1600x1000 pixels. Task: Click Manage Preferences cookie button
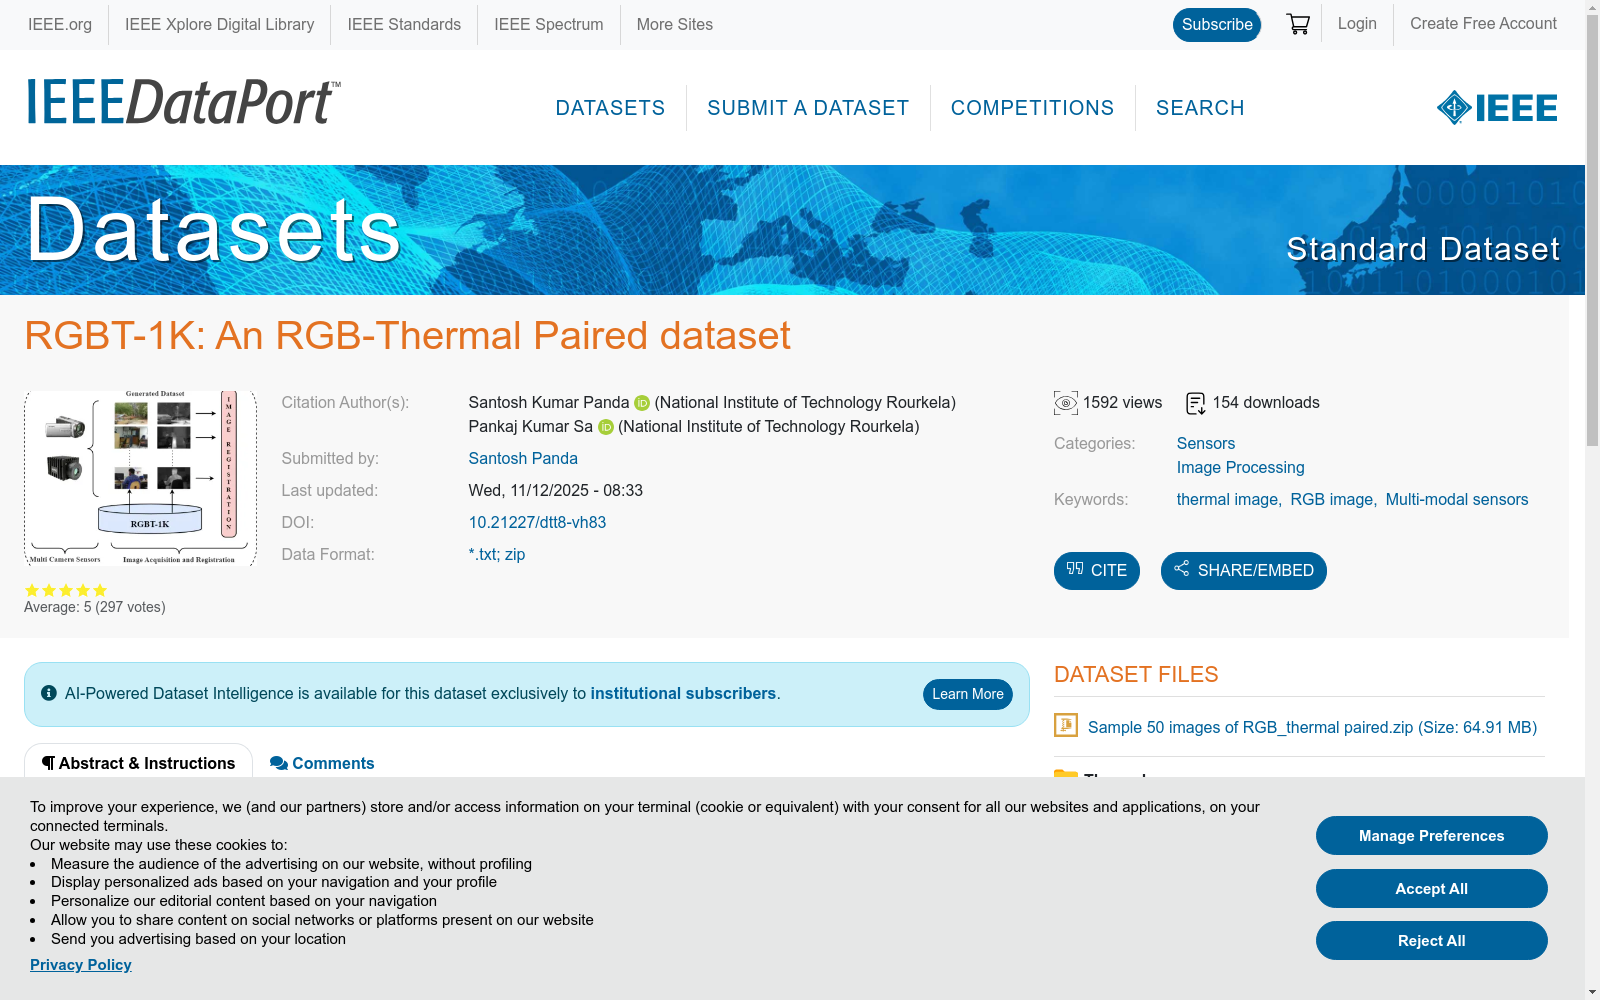tap(1432, 836)
